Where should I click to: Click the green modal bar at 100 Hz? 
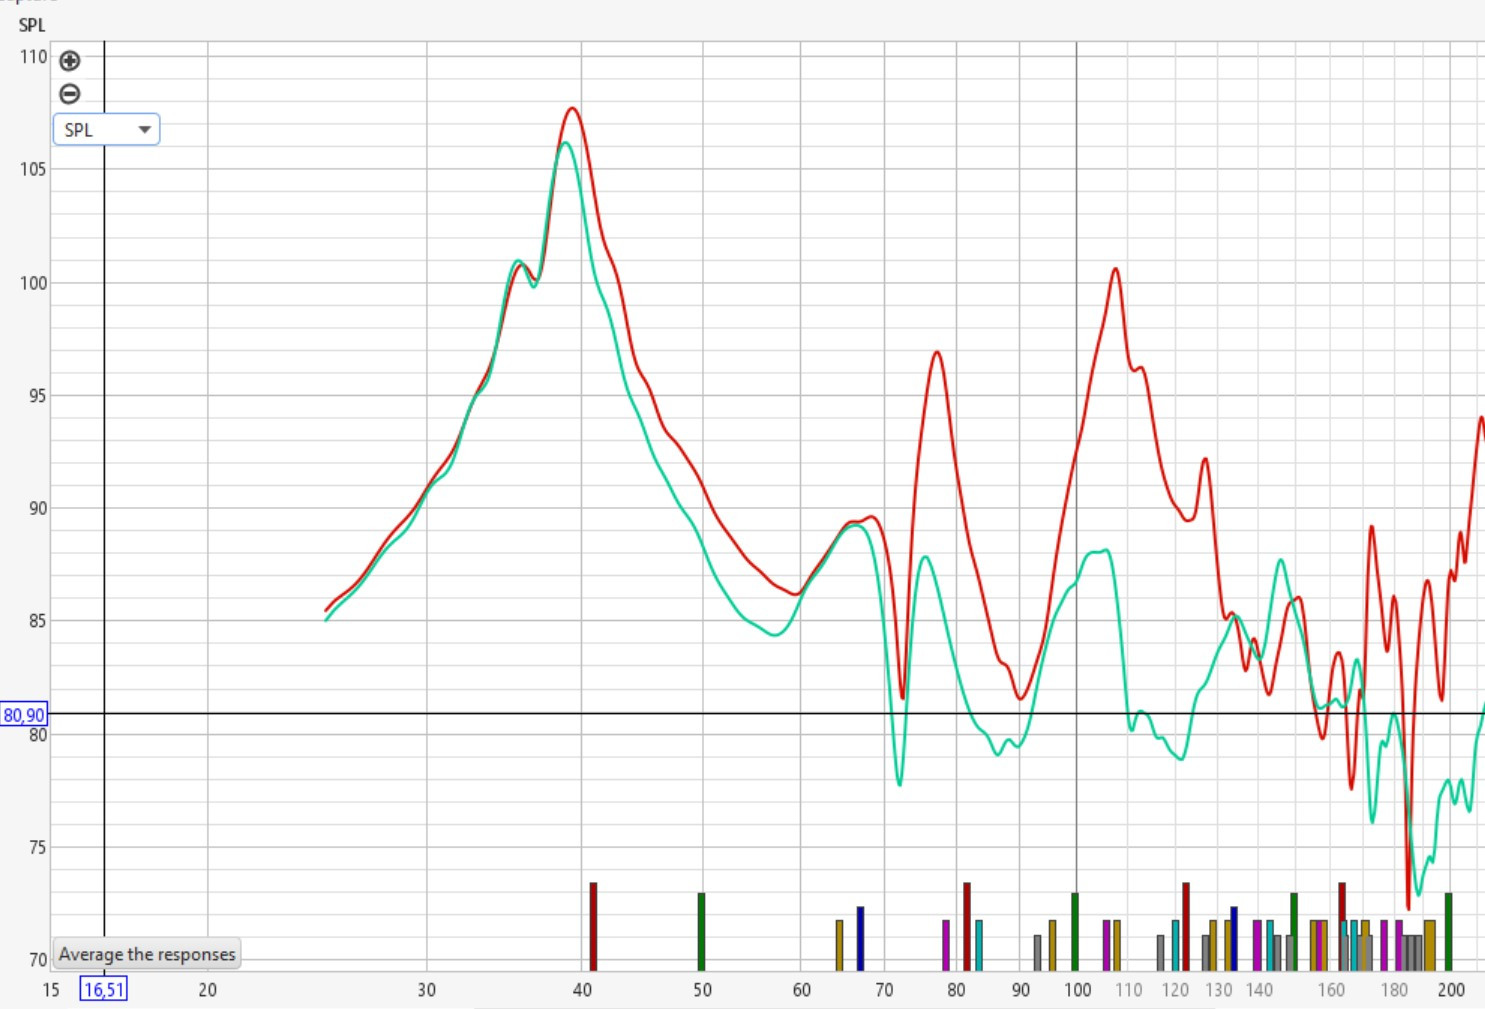coord(1075,931)
